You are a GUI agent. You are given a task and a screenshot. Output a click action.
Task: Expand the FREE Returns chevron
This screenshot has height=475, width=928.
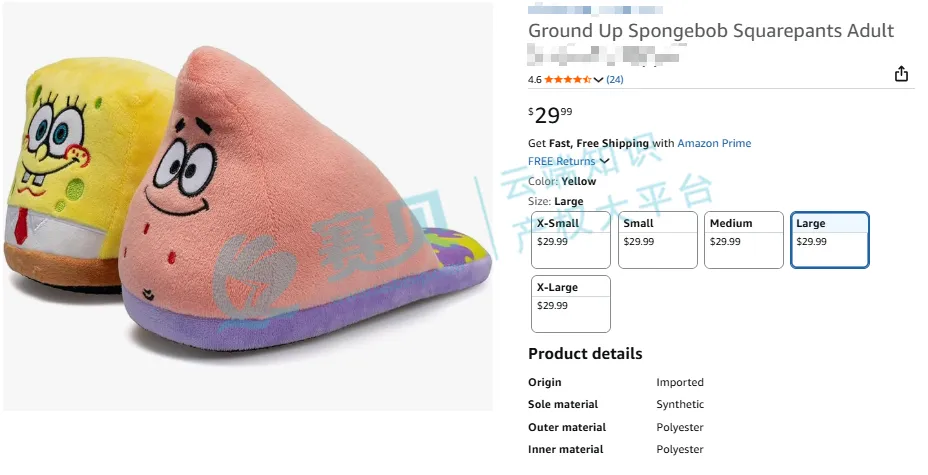[x=604, y=161]
